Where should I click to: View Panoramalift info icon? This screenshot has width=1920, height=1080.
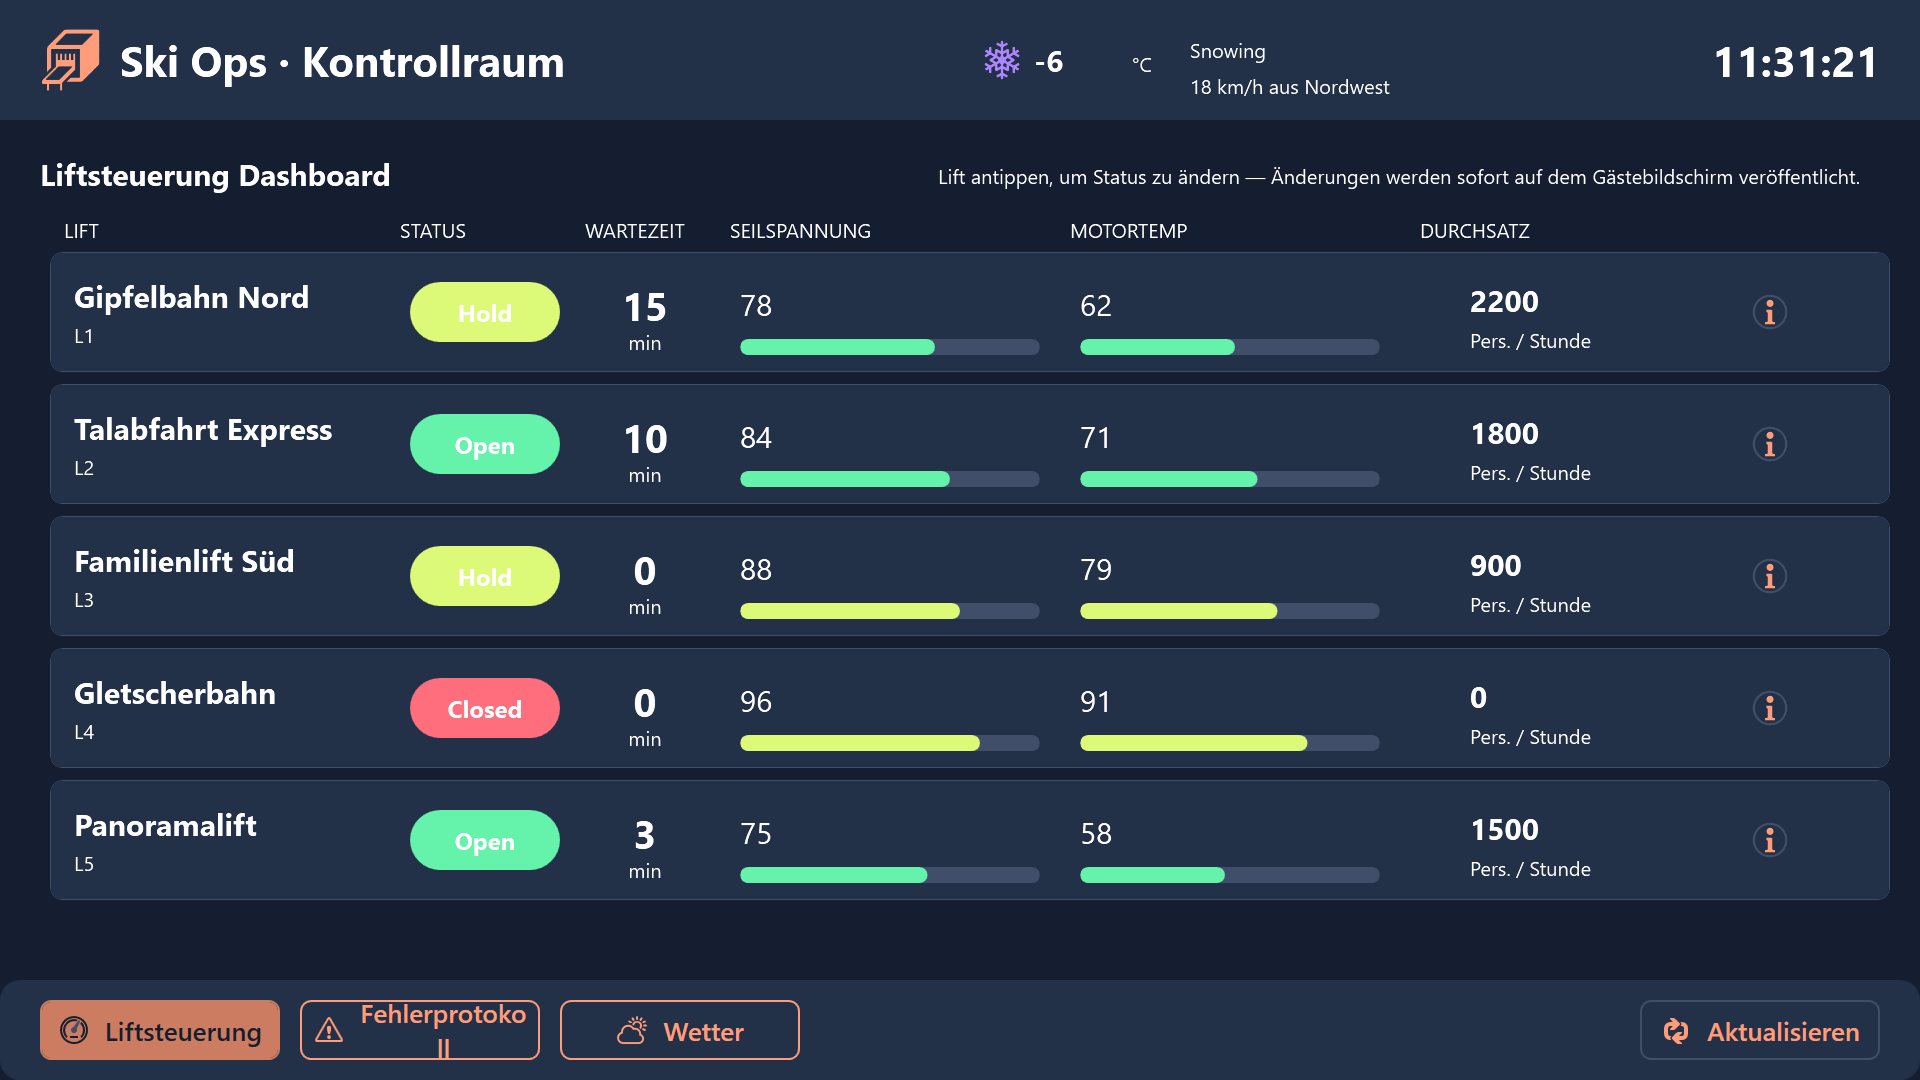point(1769,840)
